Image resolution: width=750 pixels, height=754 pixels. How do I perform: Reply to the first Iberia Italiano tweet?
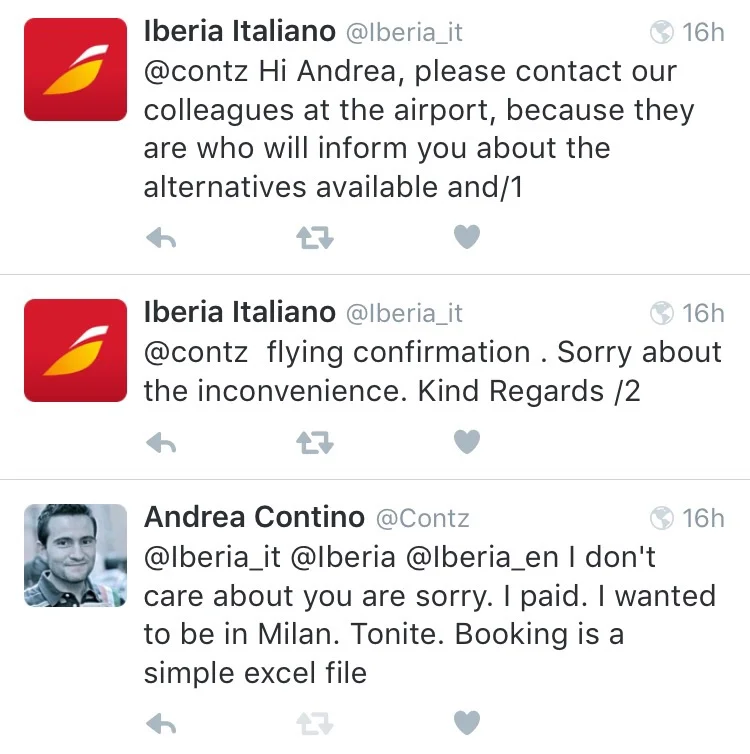(161, 238)
